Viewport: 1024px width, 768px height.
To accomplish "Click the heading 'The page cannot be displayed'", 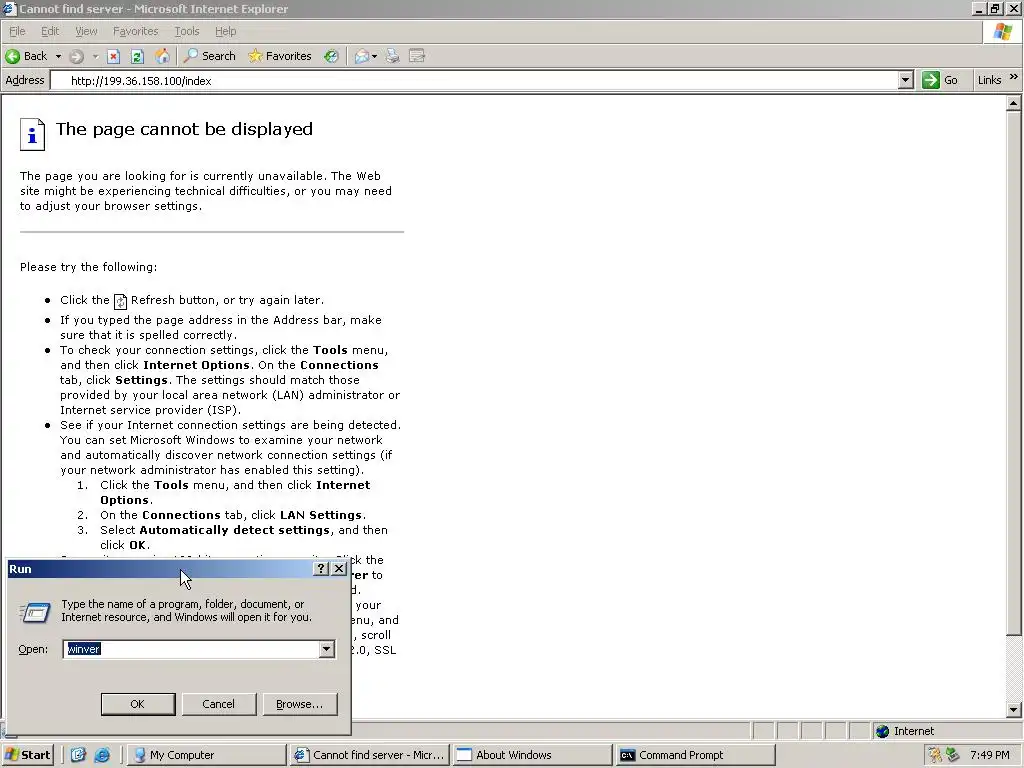I will [x=184, y=129].
